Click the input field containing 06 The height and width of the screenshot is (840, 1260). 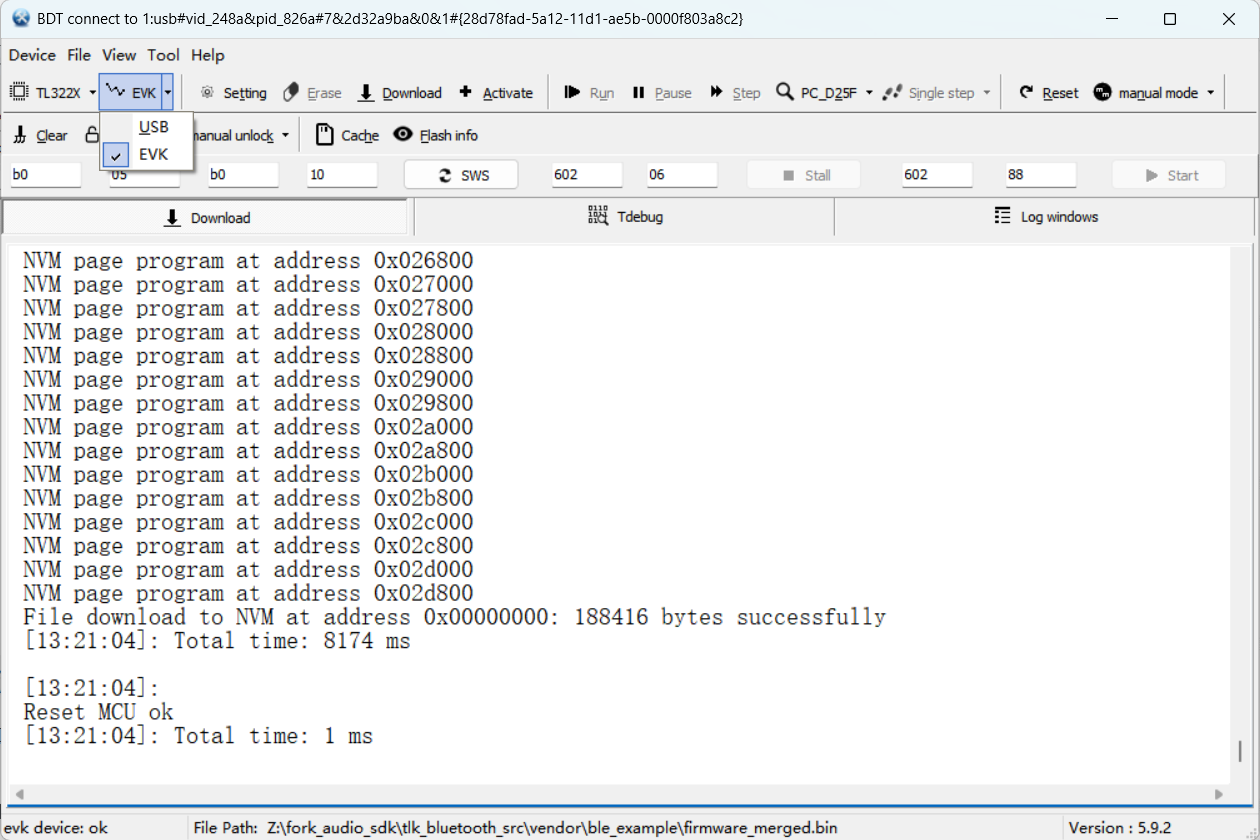(682, 175)
